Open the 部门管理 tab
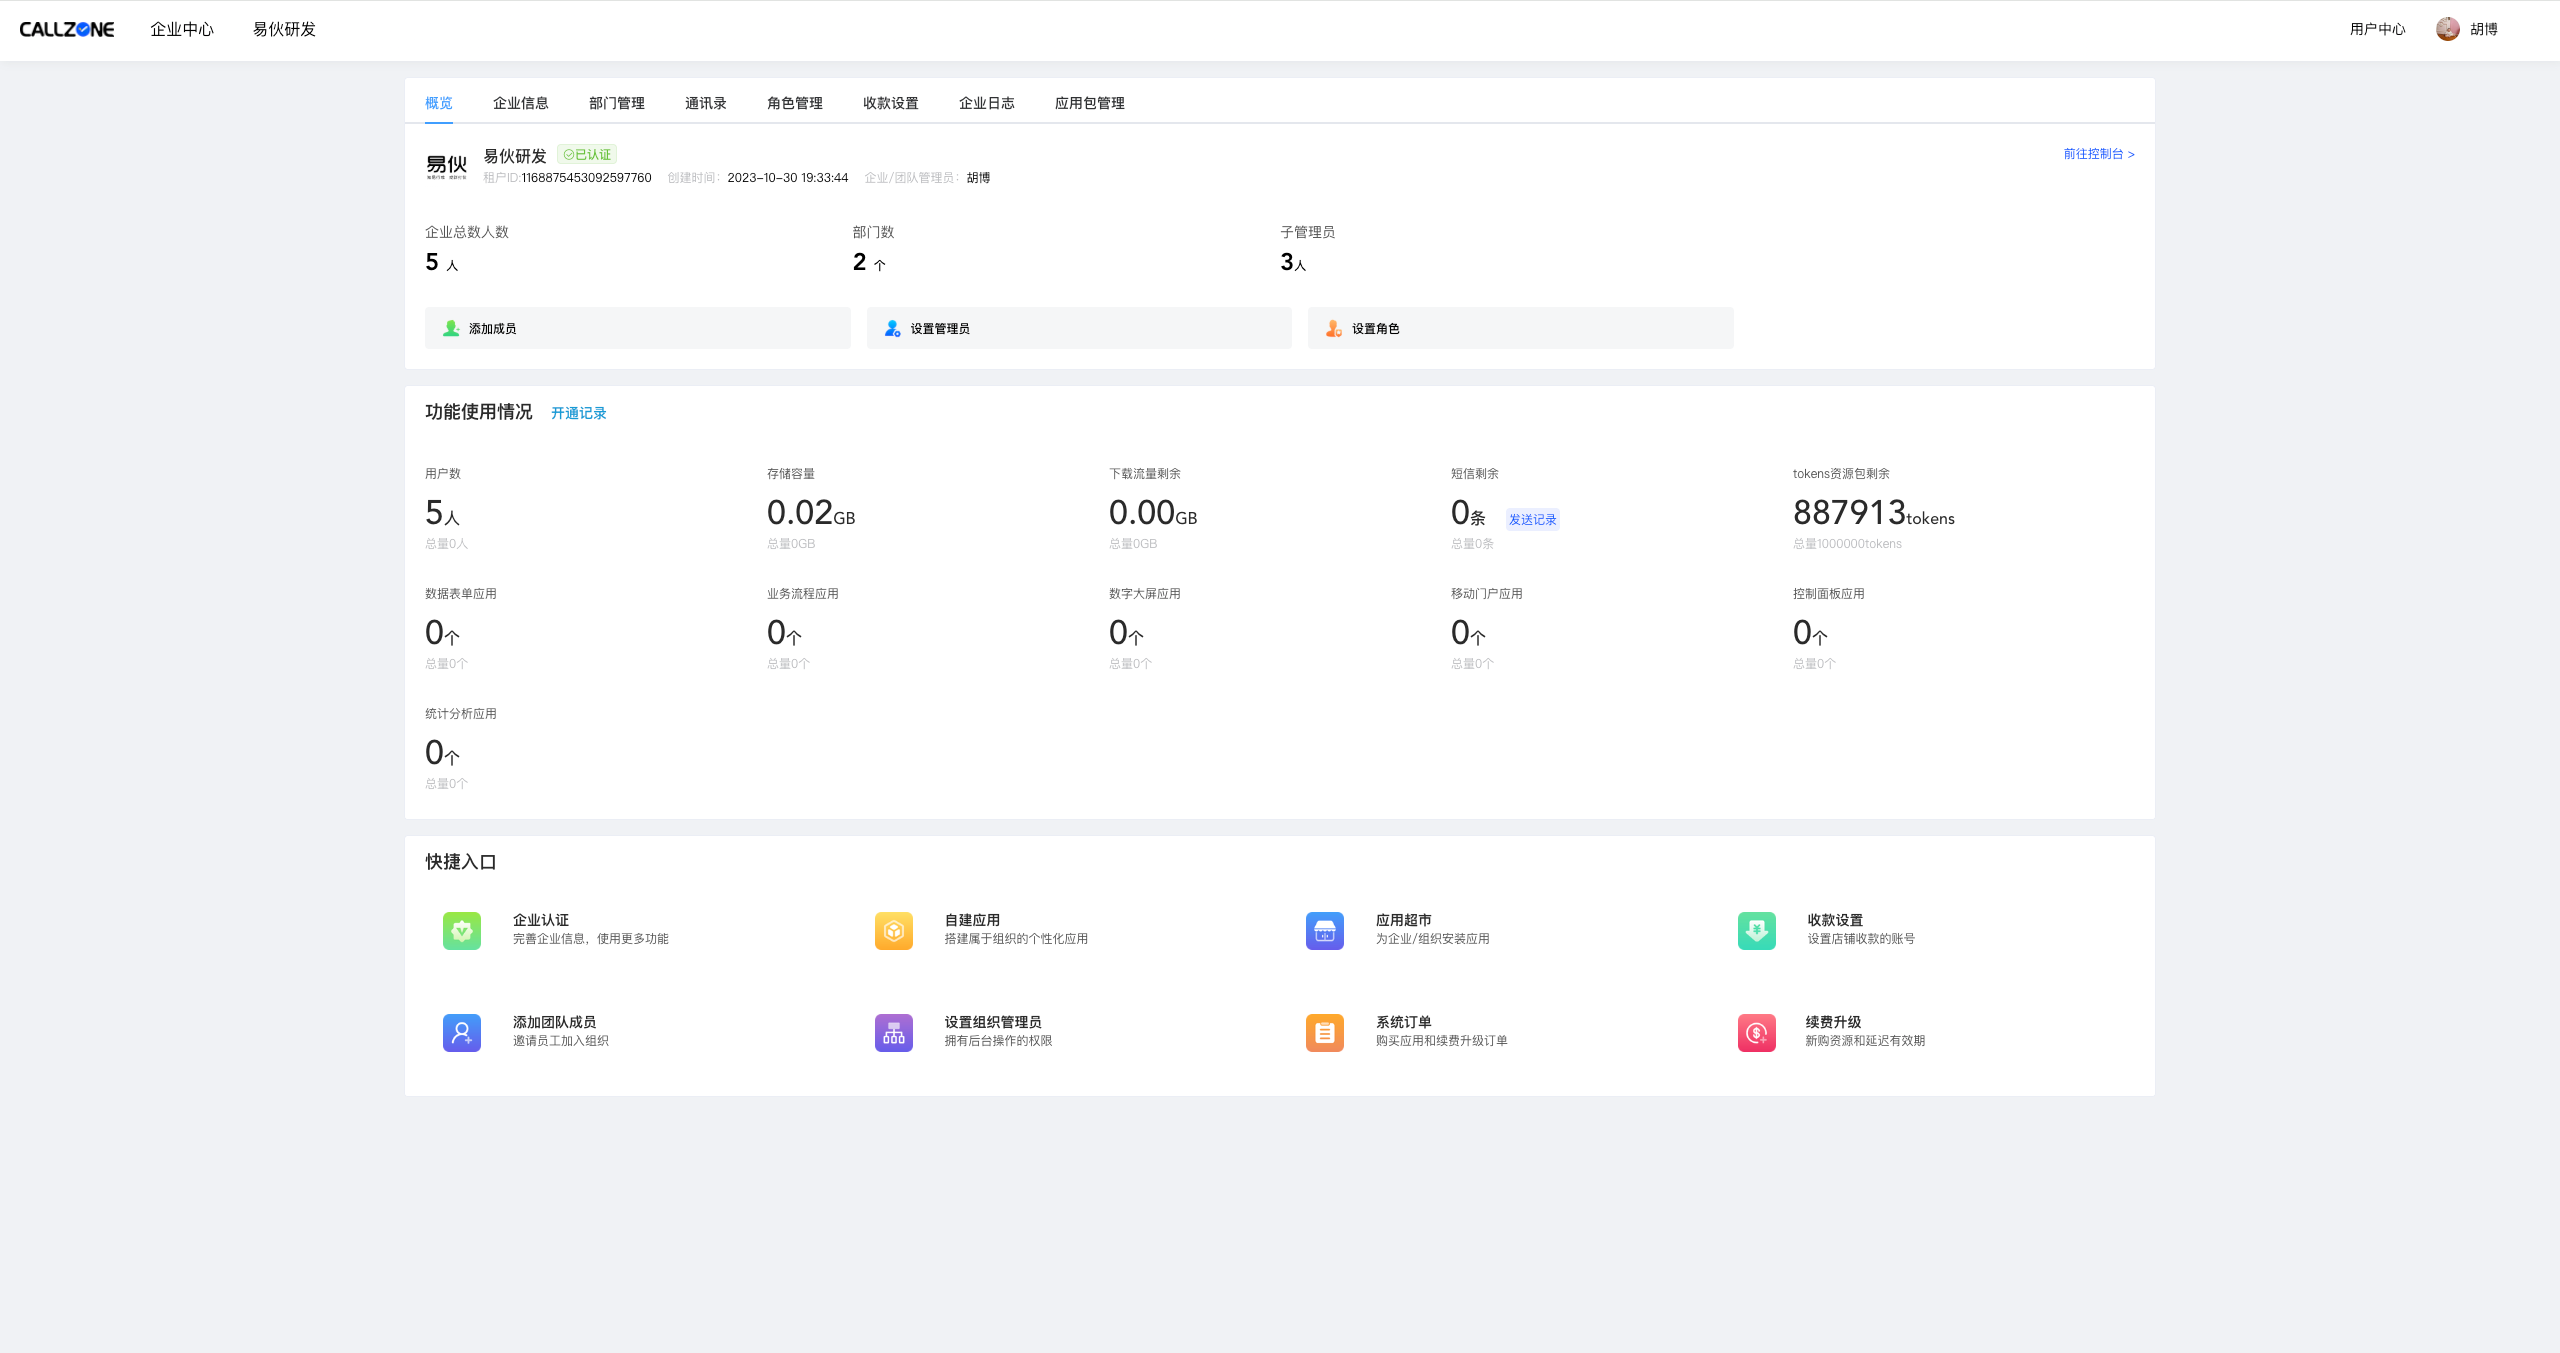 pyautogui.click(x=616, y=103)
